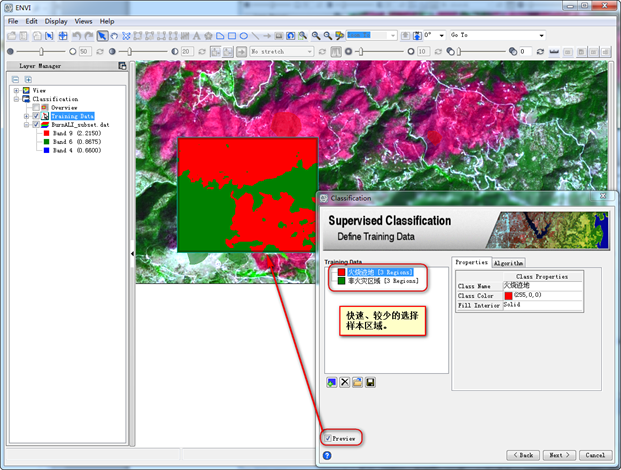Click the brightness slider handle
The height and width of the screenshot is (470, 621).
(x=41, y=51)
